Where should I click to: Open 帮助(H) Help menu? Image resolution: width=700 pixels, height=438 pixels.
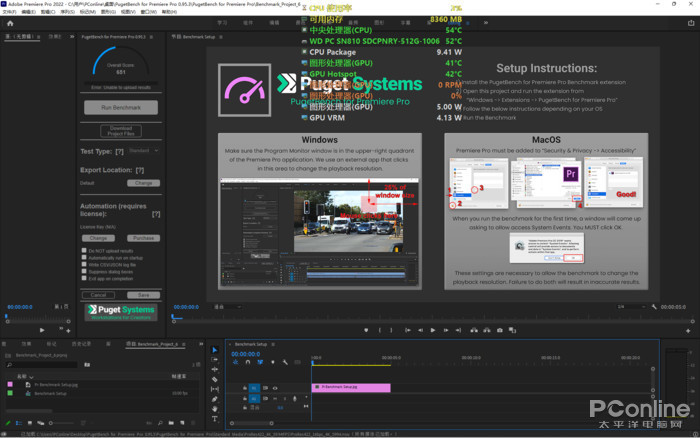click(x=169, y=12)
